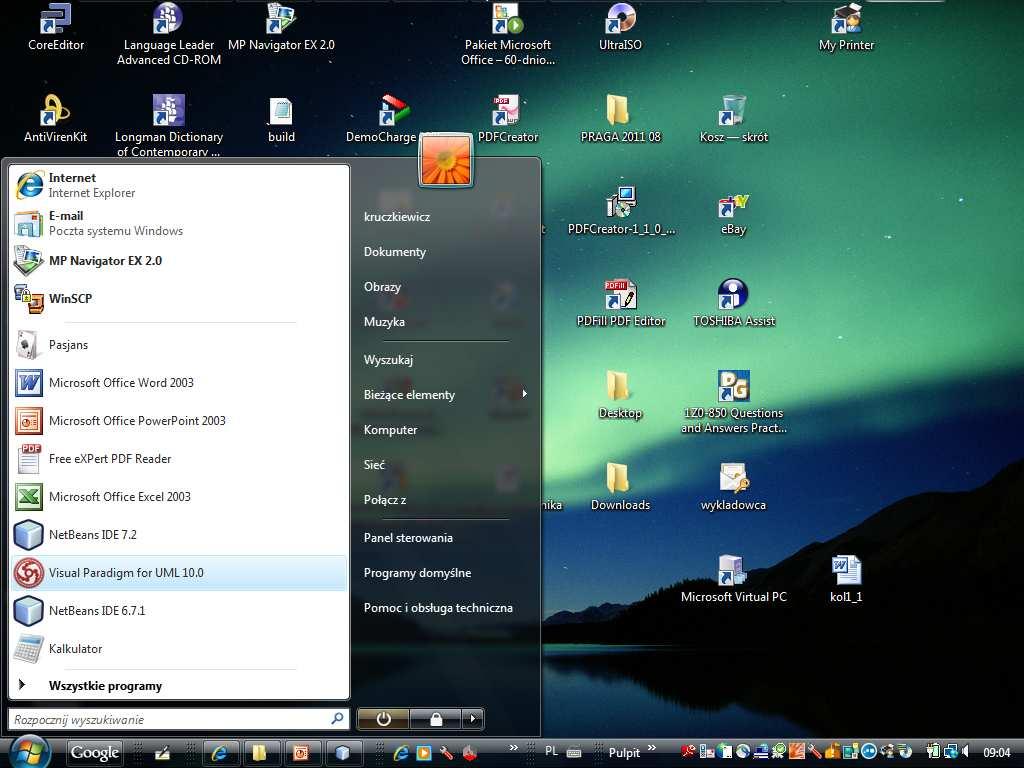This screenshot has height=768, width=1024.
Task: Open Pasjans from the Start menu
Action: (x=180, y=345)
